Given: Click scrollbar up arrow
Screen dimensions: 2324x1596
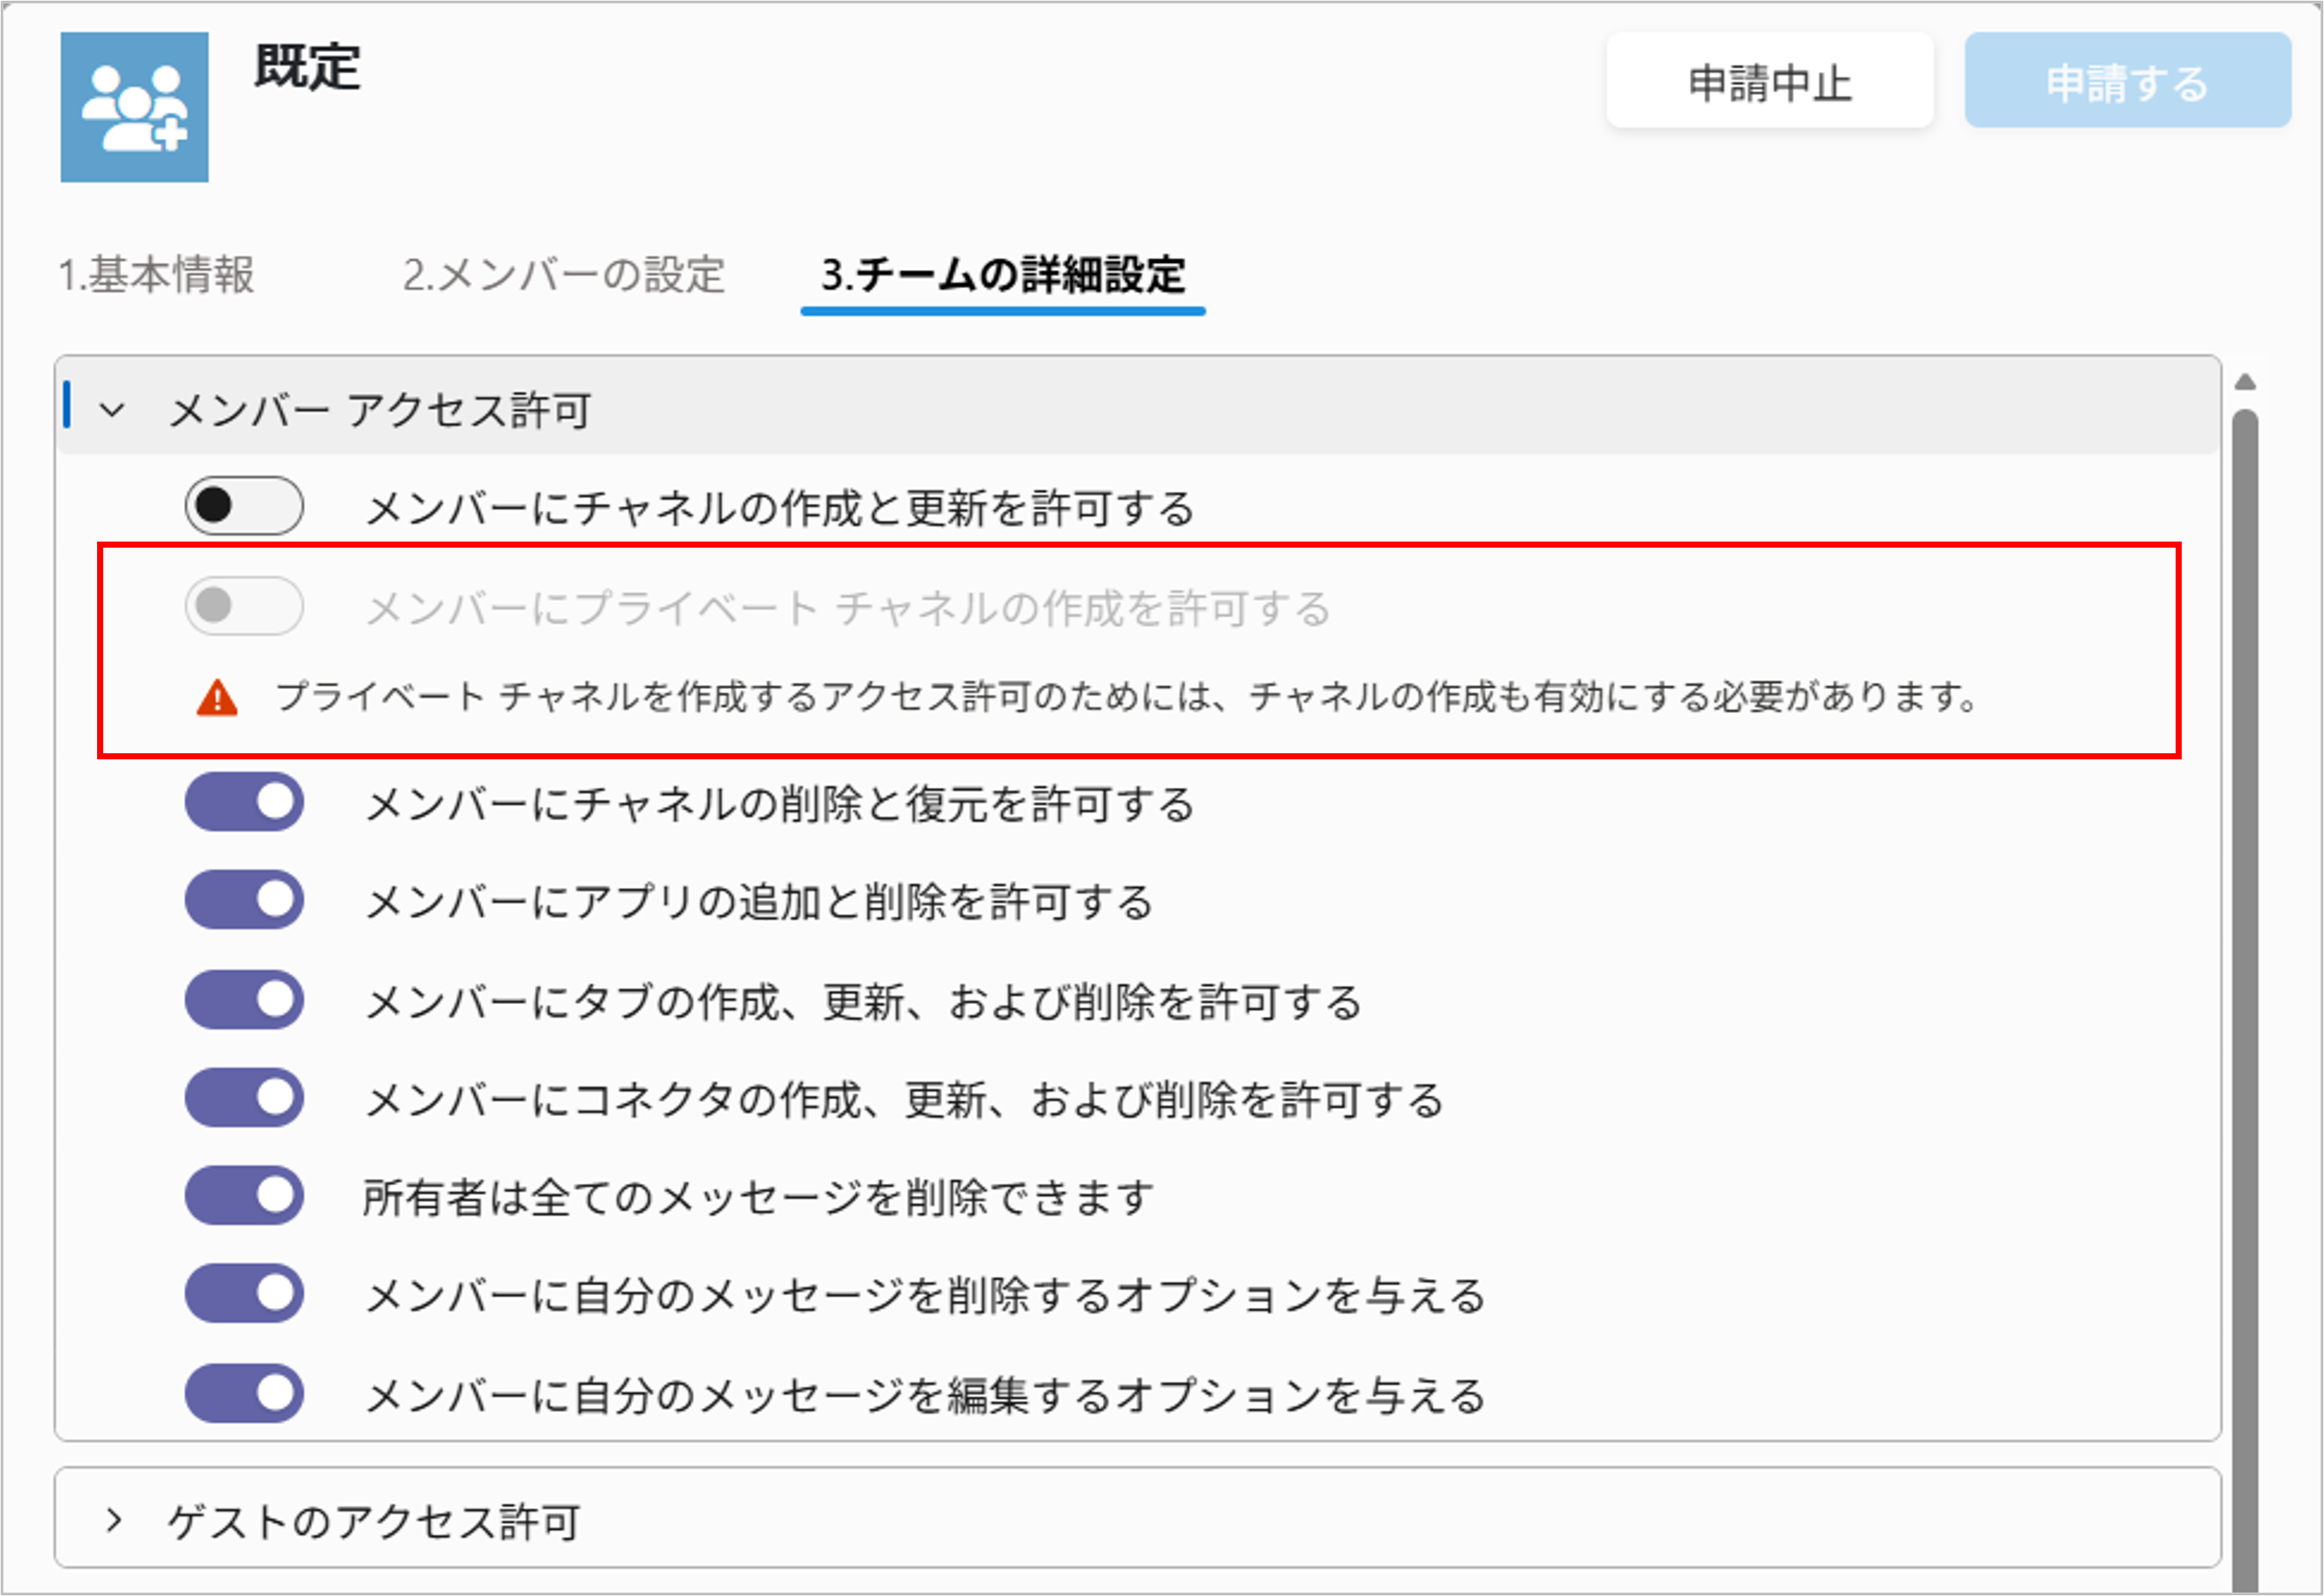Looking at the screenshot, I should (x=2245, y=382).
